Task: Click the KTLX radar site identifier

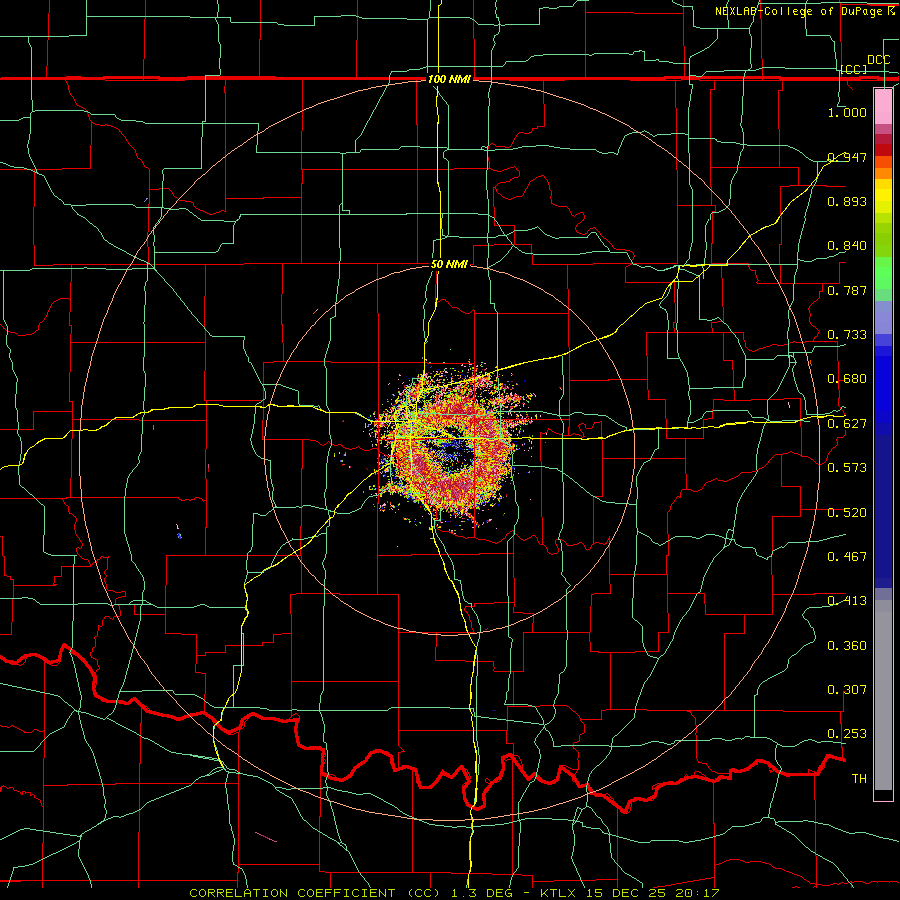Action: point(560,893)
